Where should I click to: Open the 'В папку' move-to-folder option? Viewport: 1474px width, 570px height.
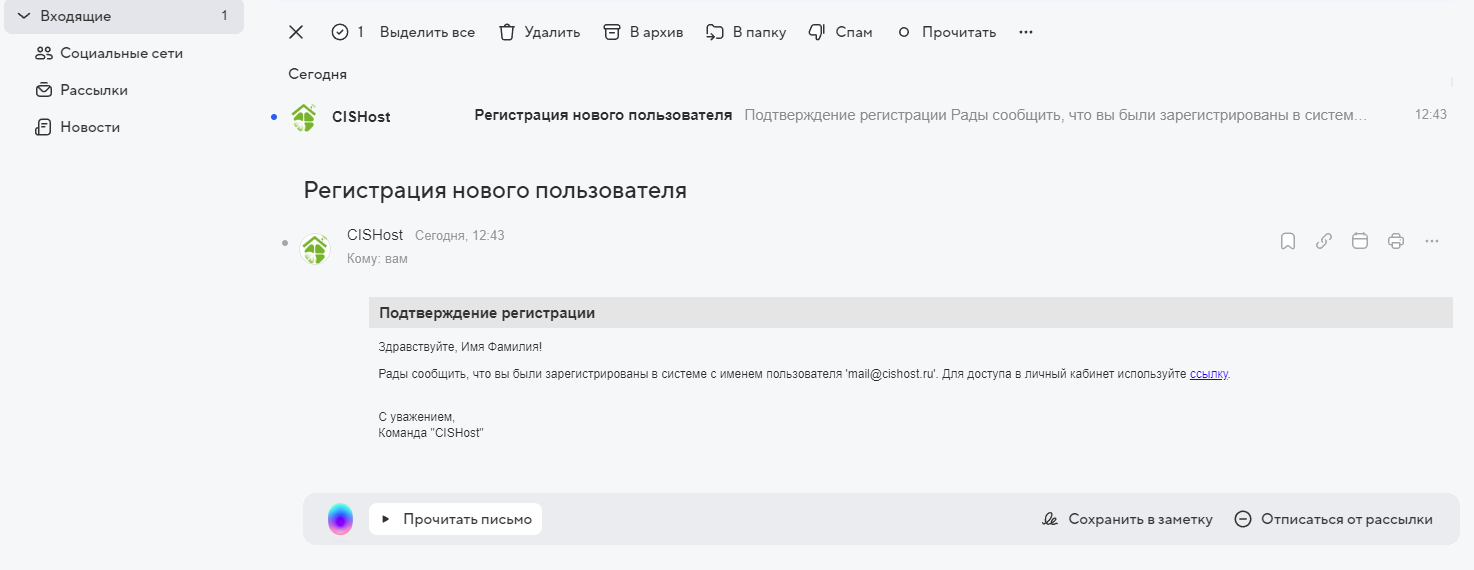coord(746,32)
